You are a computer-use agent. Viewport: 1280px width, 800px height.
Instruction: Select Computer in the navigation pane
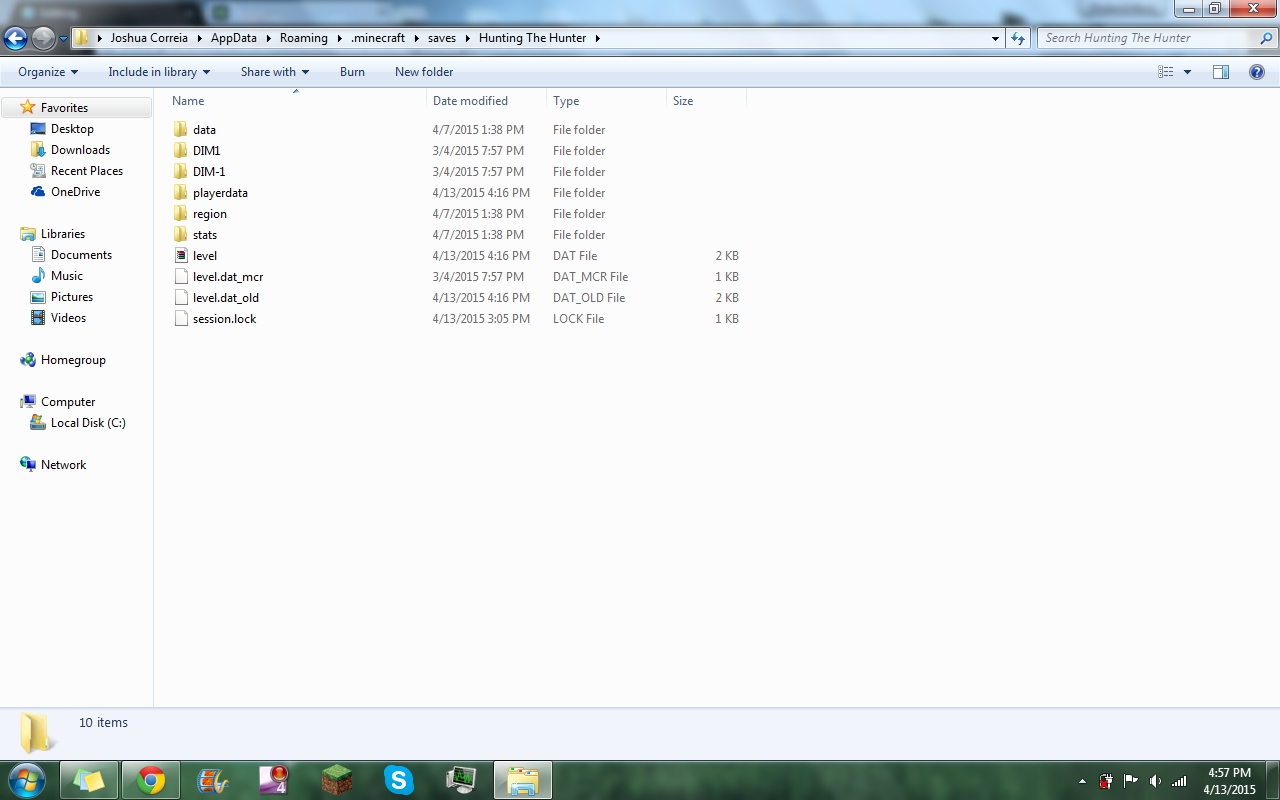(68, 402)
